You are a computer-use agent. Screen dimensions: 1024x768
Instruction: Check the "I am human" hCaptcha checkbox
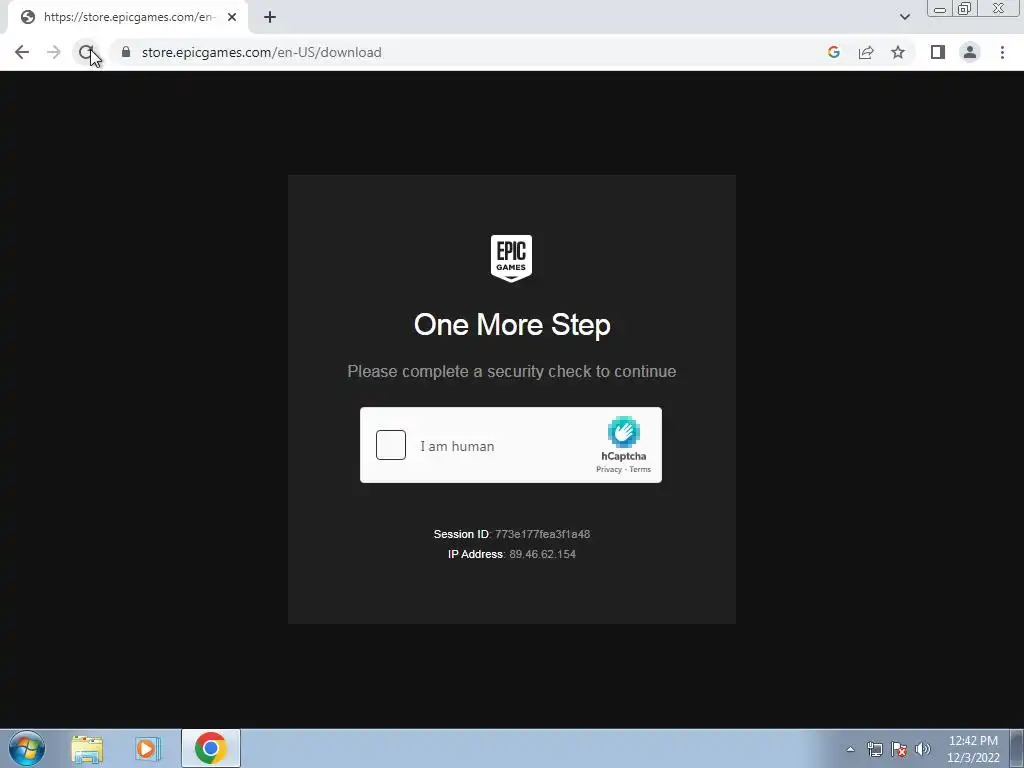pyautogui.click(x=391, y=445)
